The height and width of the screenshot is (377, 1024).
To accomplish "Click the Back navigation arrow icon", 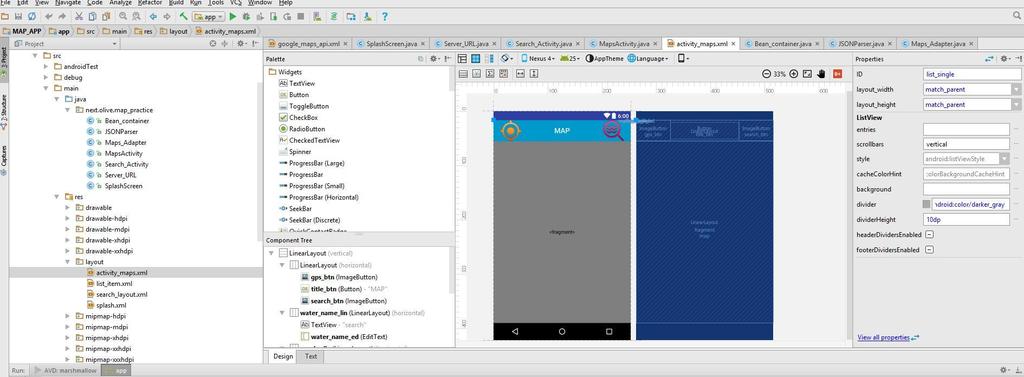I will click(x=153, y=16).
